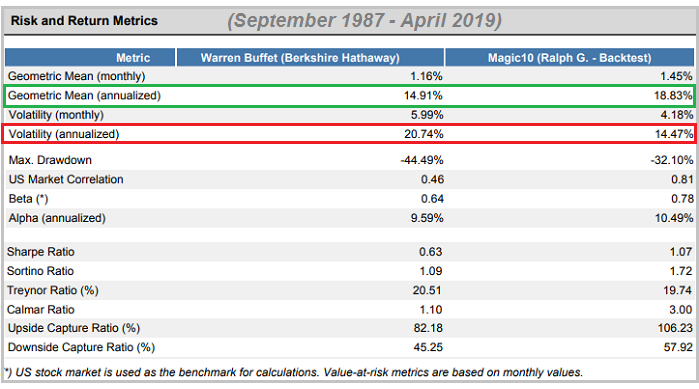699x389 pixels.
Task: Select the Geometric Mean (monthly) row label
Action: coord(77,76)
